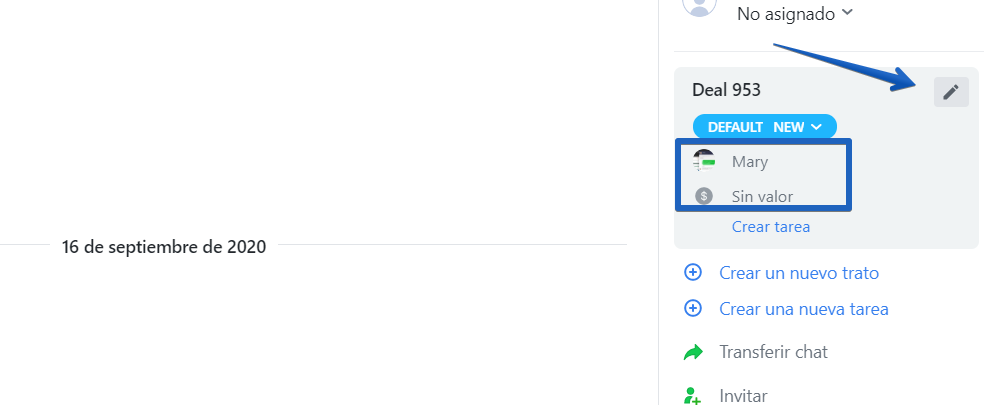Click the dollar sign value icon

click(704, 196)
